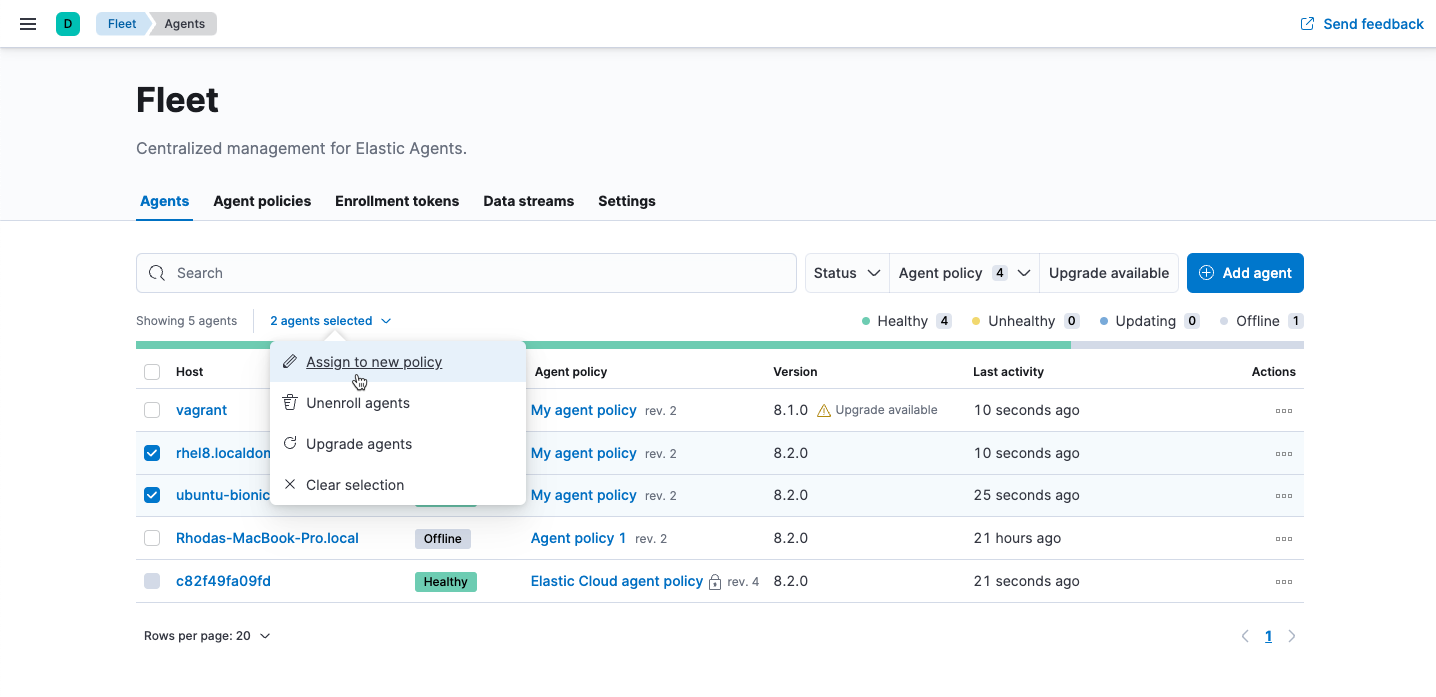The image size is (1436, 697).
Task: Click the D space avatar in the header
Action: tap(67, 23)
